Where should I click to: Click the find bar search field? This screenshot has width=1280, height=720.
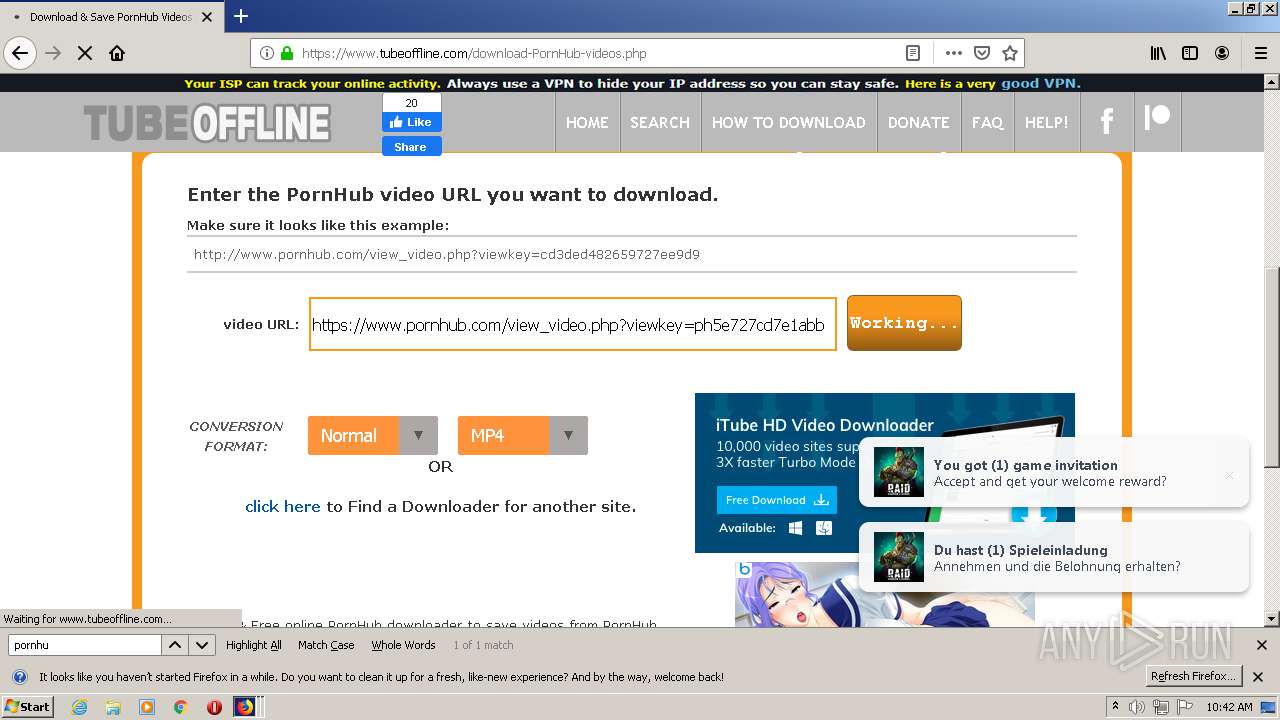[84, 645]
